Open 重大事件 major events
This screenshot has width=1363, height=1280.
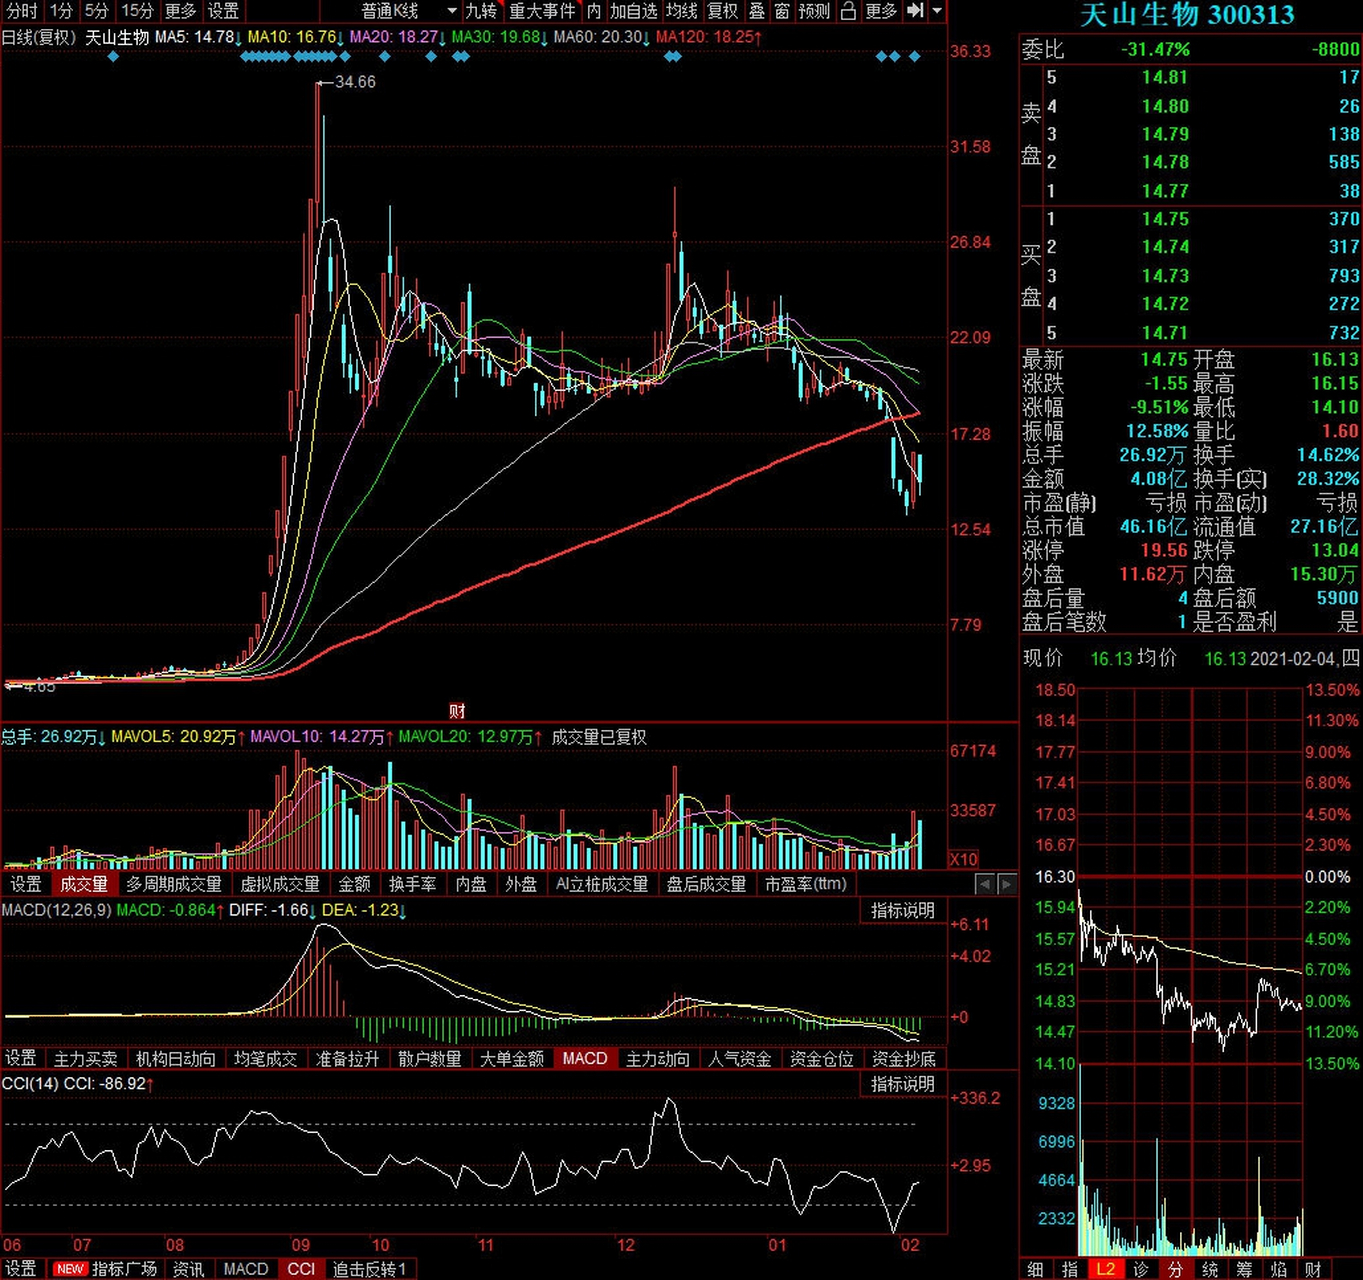[542, 11]
